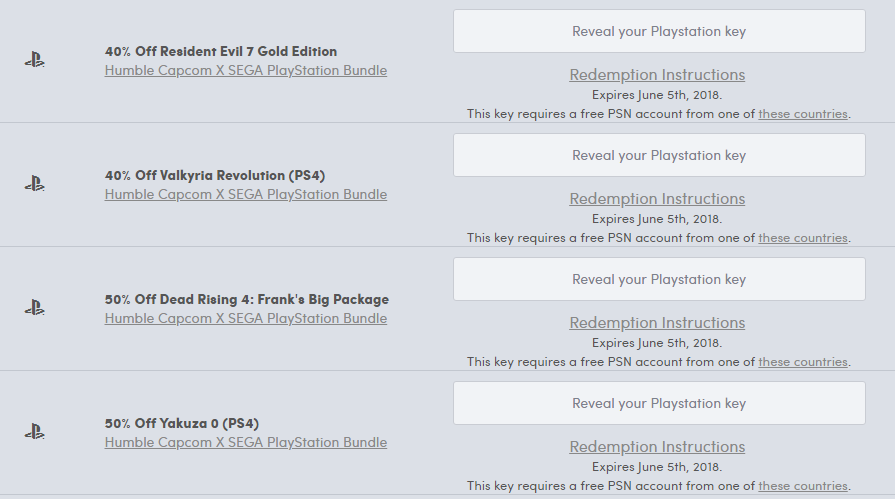Open bundle link under Yakuza 0 title

tap(245, 442)
